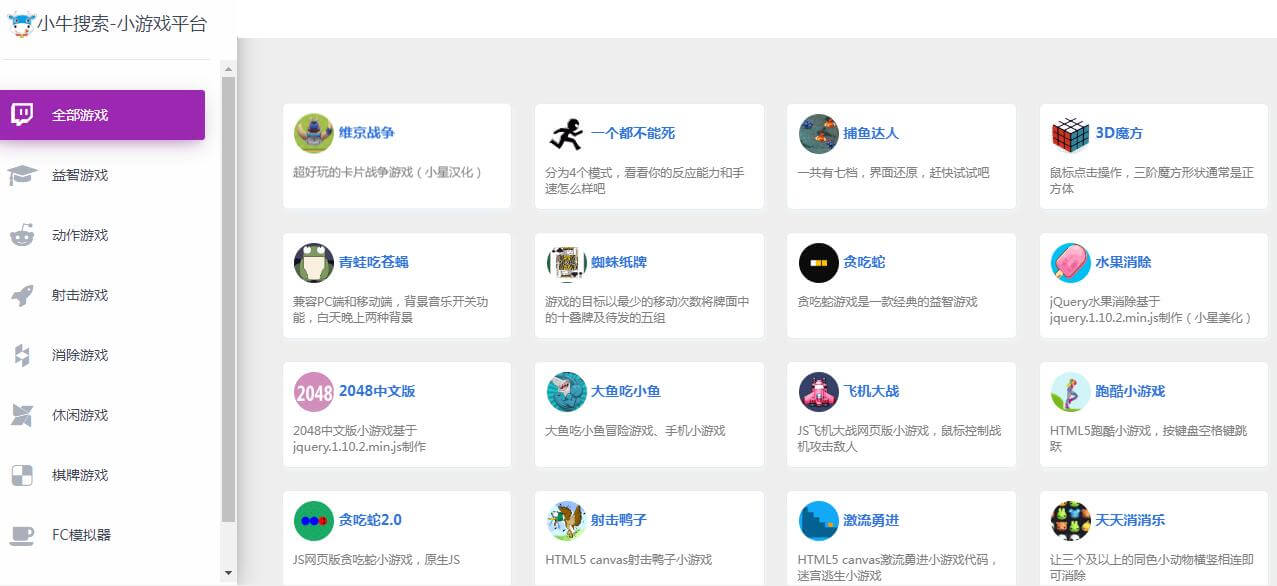1277x586 pixels.
Task: Click the 棋牌游戏 cube icon
Action: point(23,475)
